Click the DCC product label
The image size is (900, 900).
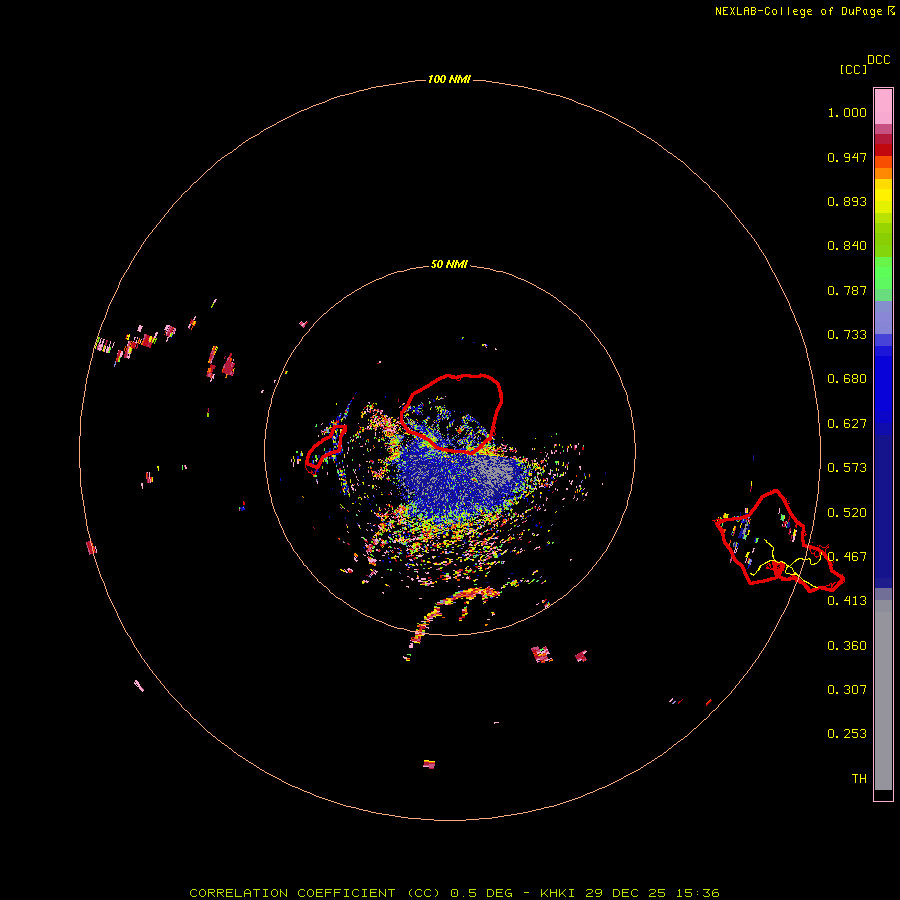coord(879,60)
